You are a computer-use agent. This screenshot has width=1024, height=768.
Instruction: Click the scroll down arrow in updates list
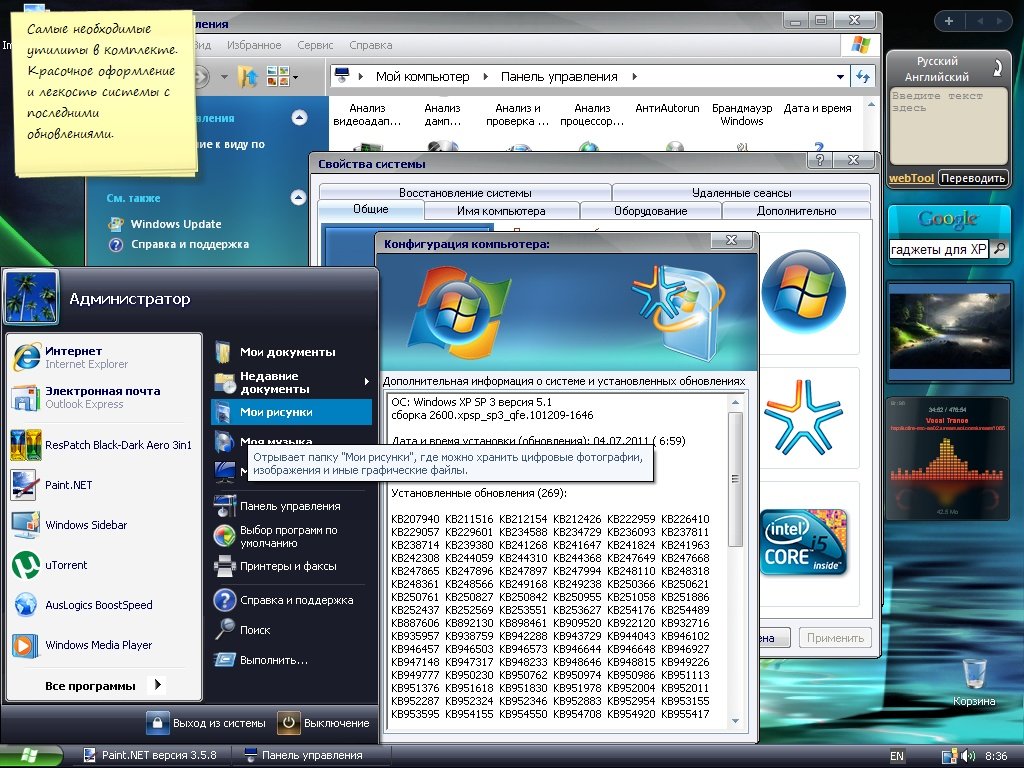(735, 720)
